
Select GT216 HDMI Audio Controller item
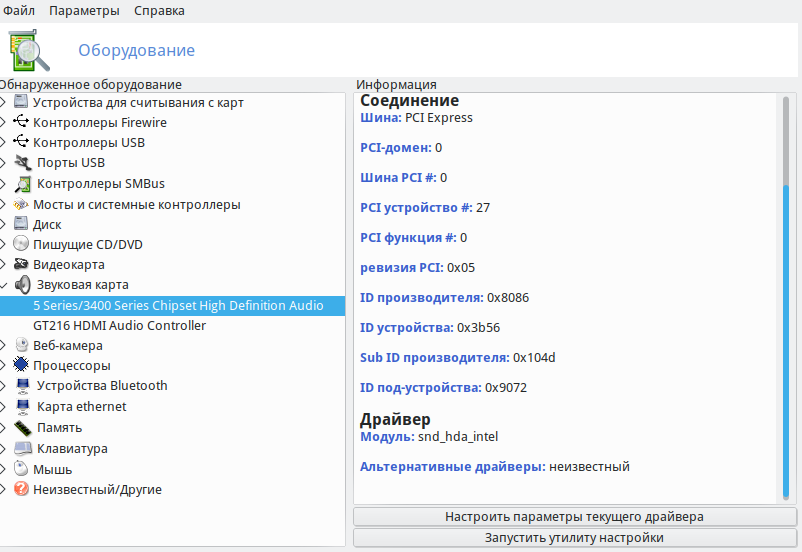coord(119,326)
